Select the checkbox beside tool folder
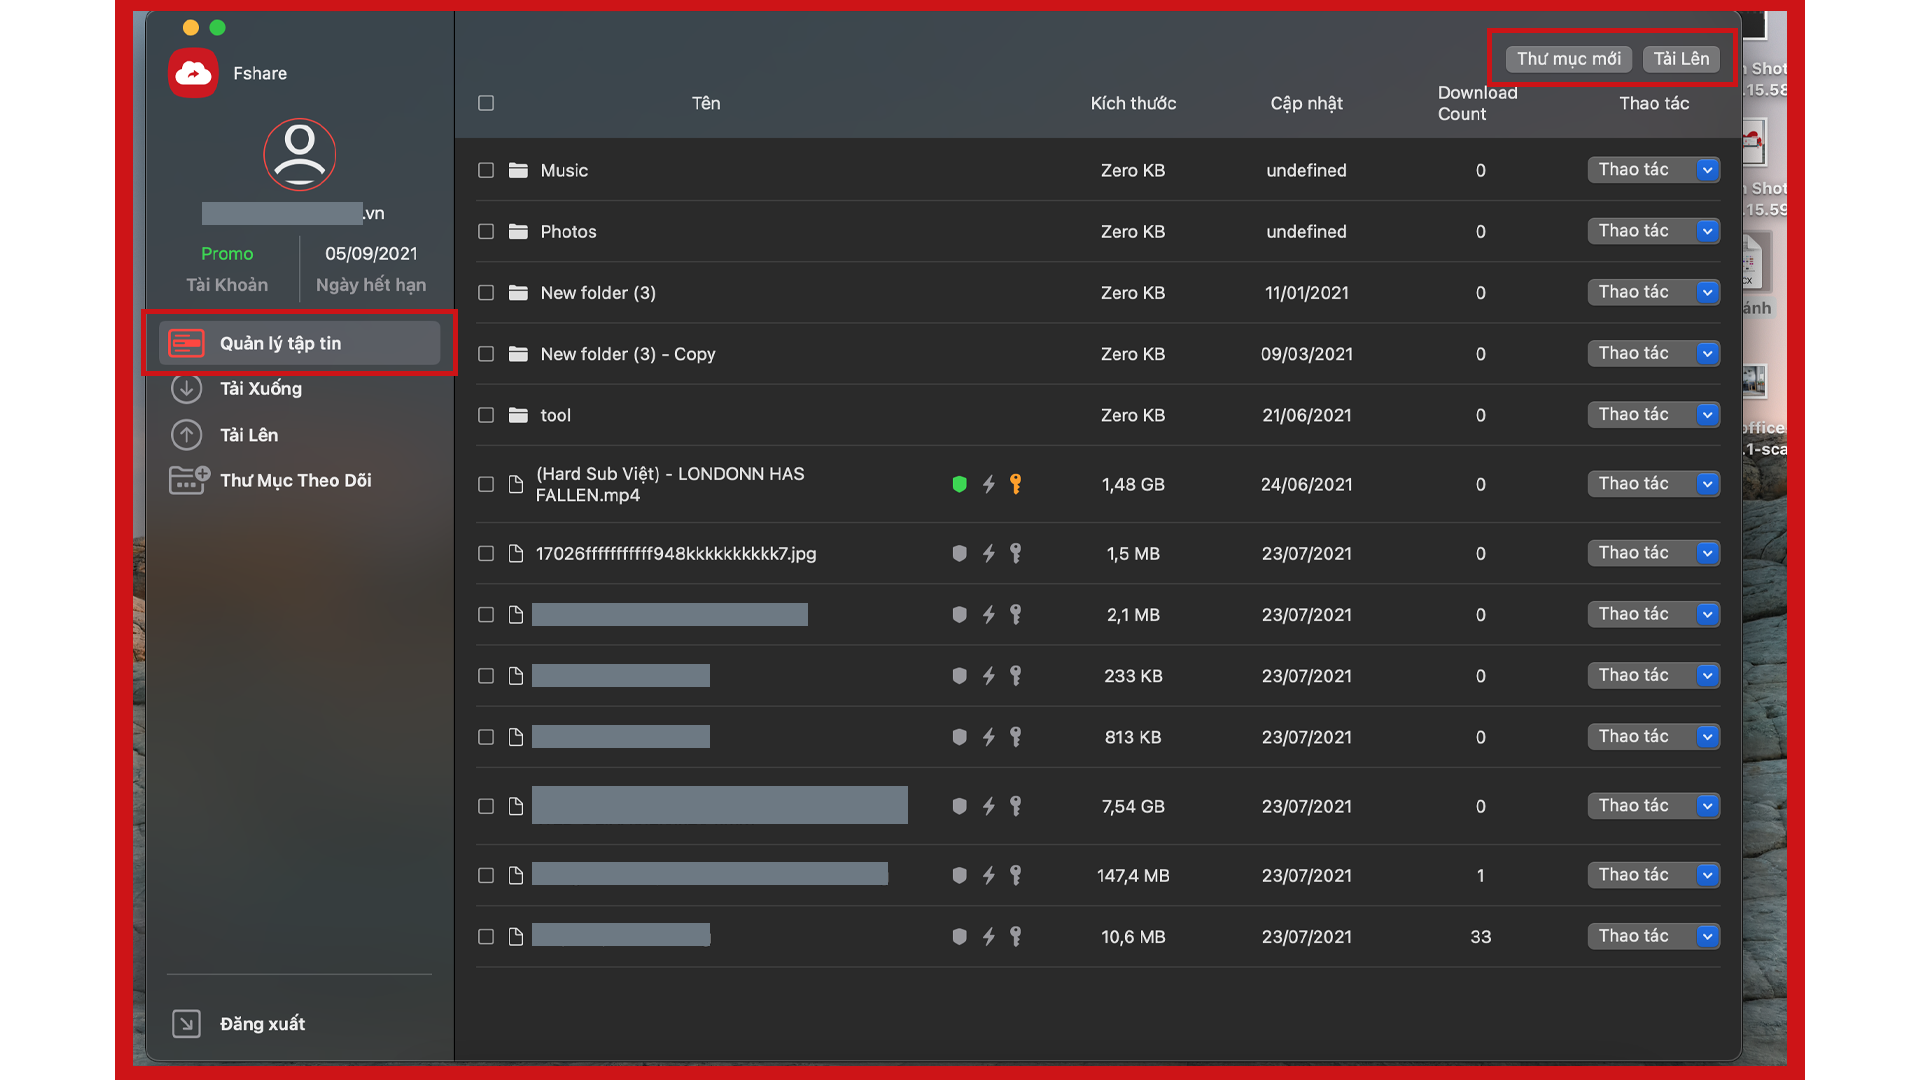The image size is (1920, 1080). click(x=486, y=415)
